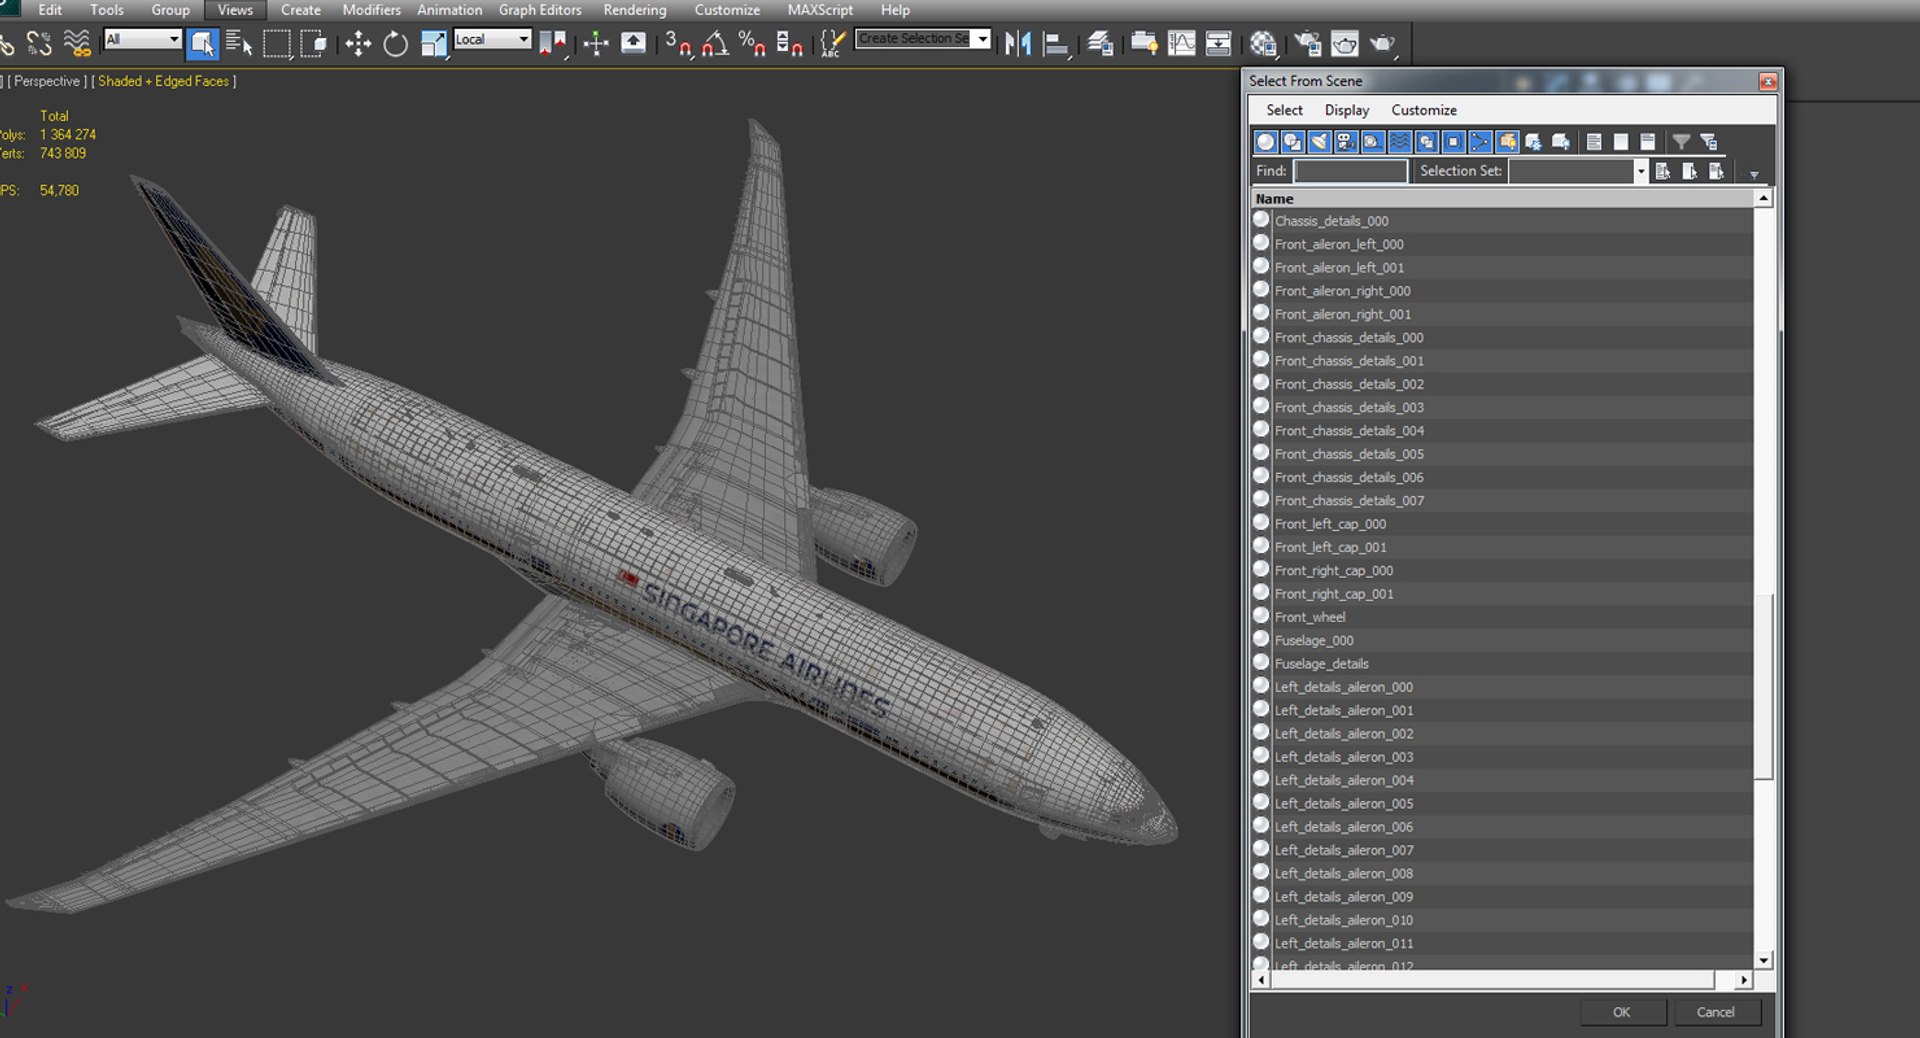Image resolution: width=1920 pixels, height=1038 pixels.
Task: Open the Create Selection Set dropdown arrow
Action: tap(983, 39)
